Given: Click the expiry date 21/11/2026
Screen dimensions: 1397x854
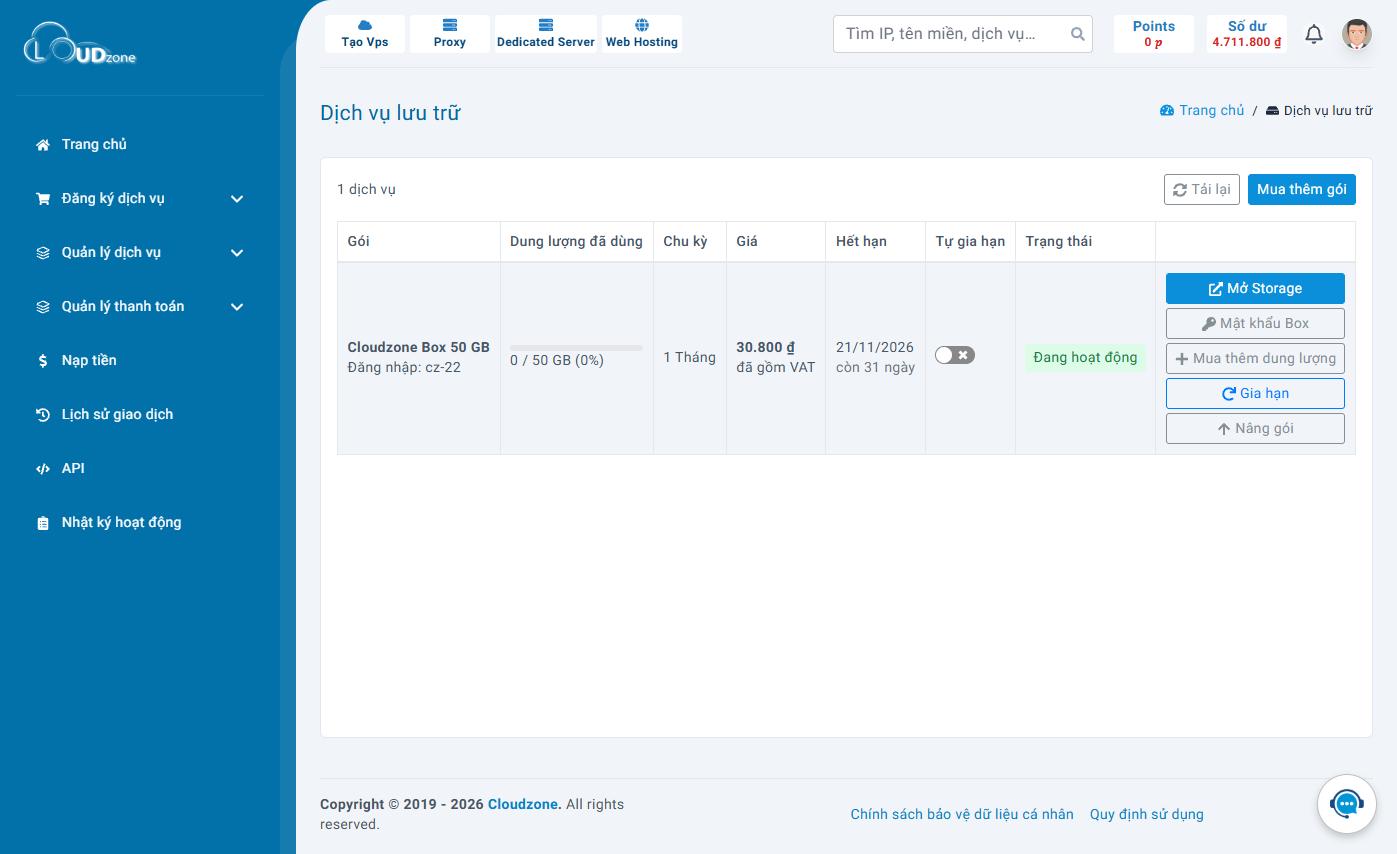Looking at the screenshot, I should point(875,347).
